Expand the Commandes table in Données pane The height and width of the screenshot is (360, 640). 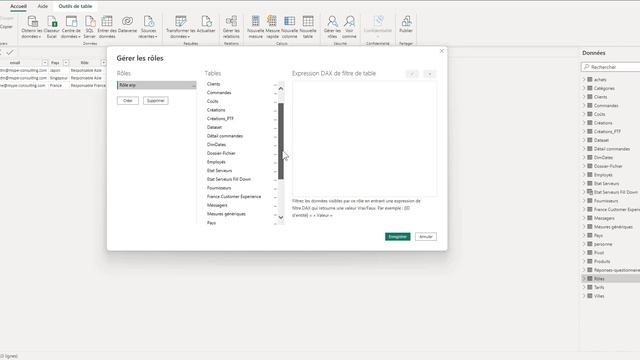click(x=584, y=105)
